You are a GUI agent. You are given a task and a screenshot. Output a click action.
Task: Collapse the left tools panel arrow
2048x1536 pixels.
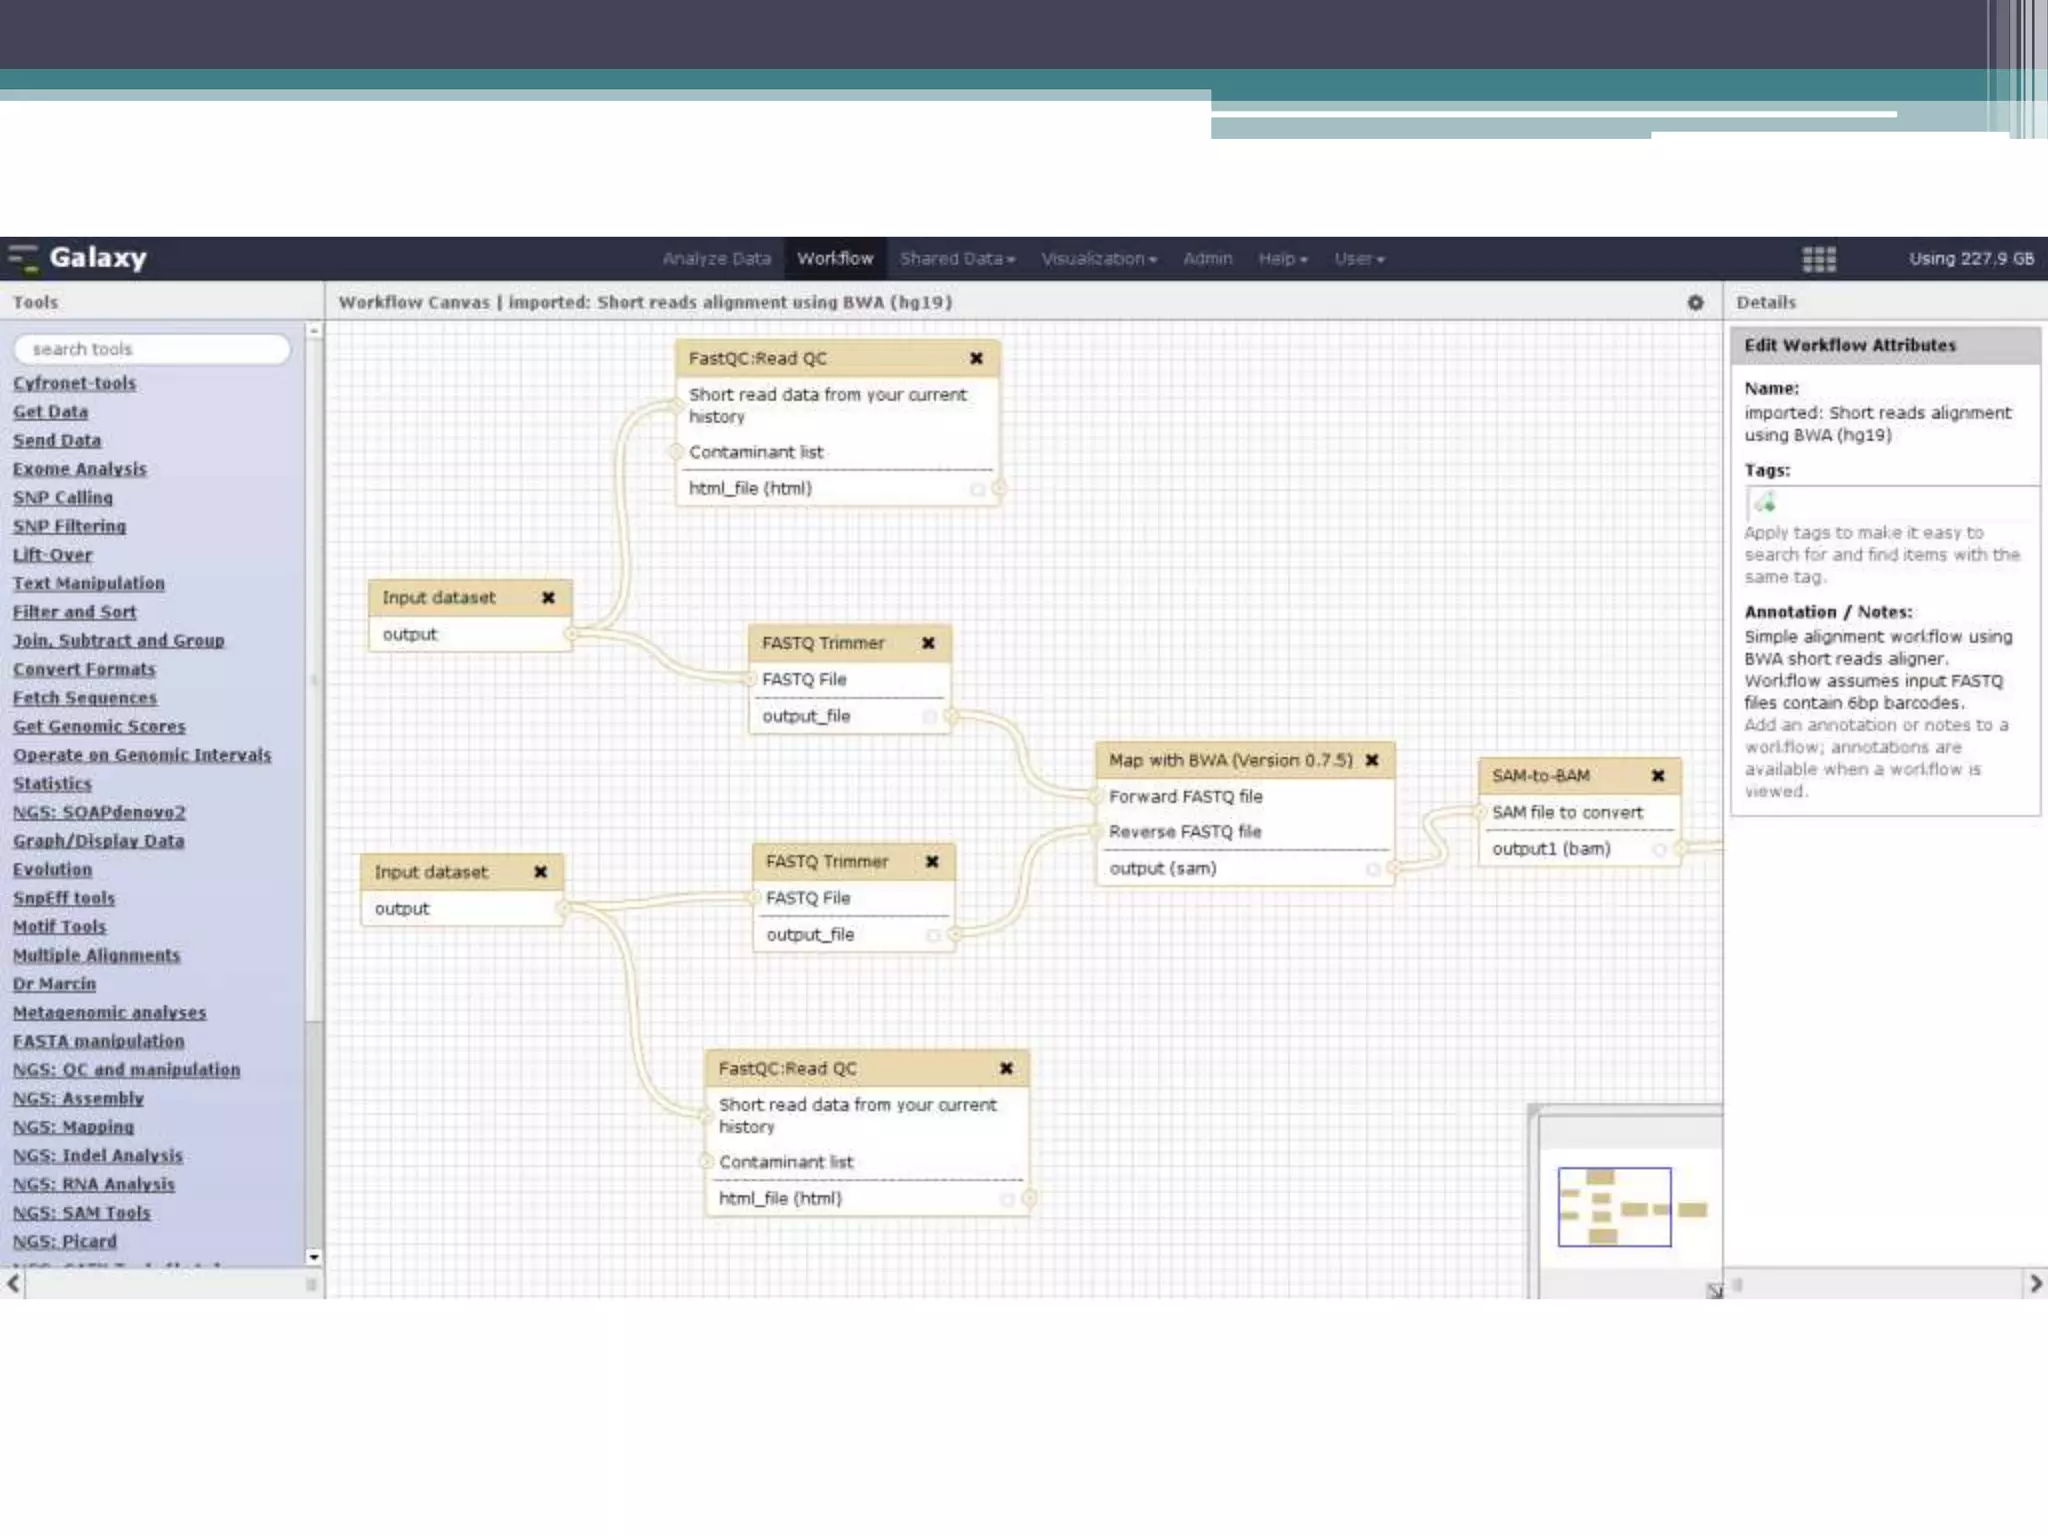pos(13,1283)
